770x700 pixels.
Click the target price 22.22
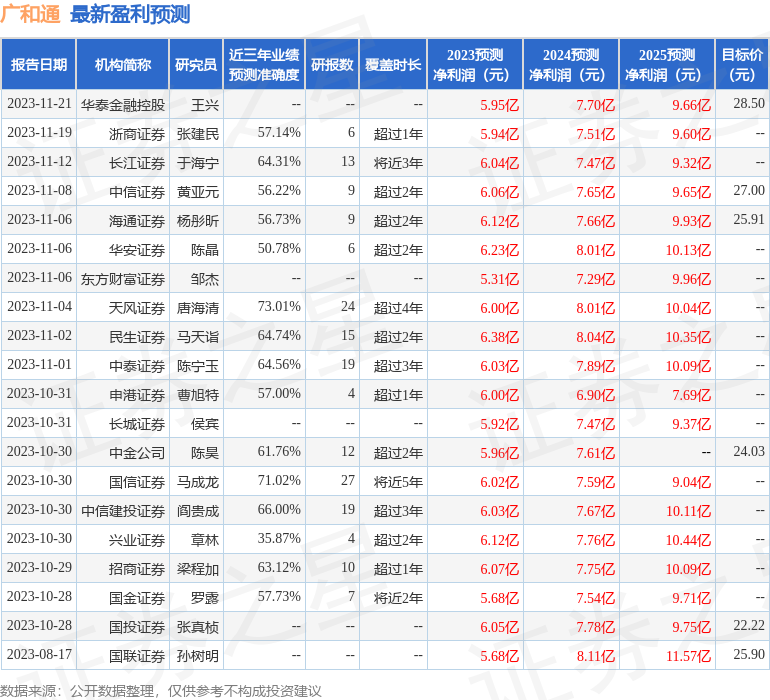pyautogui.click(x=749, y=625)
